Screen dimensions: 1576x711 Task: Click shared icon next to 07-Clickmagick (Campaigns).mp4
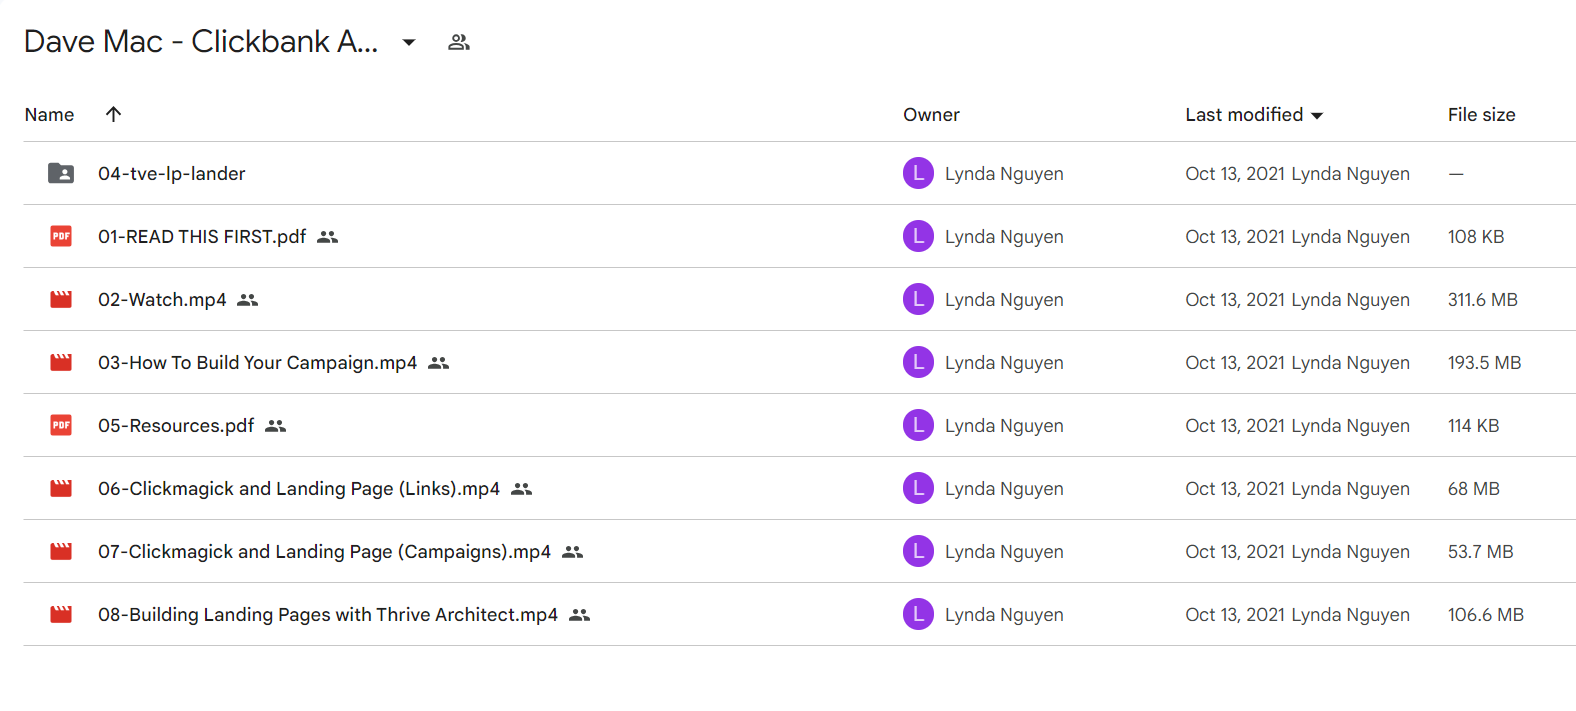pos(573,552)
